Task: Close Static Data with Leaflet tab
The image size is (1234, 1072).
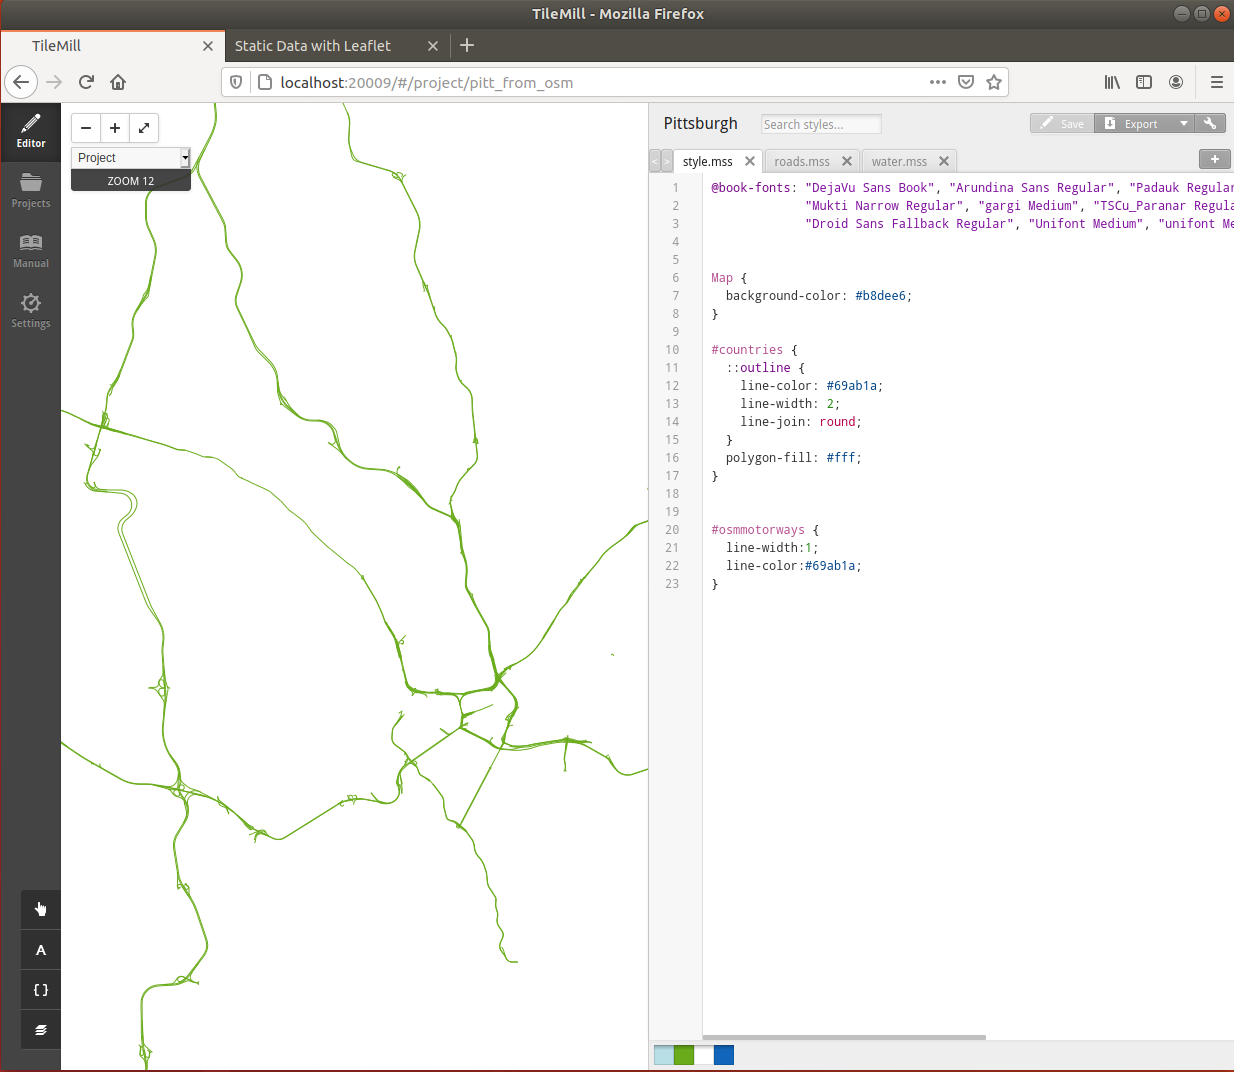Action: click(433, 46)
